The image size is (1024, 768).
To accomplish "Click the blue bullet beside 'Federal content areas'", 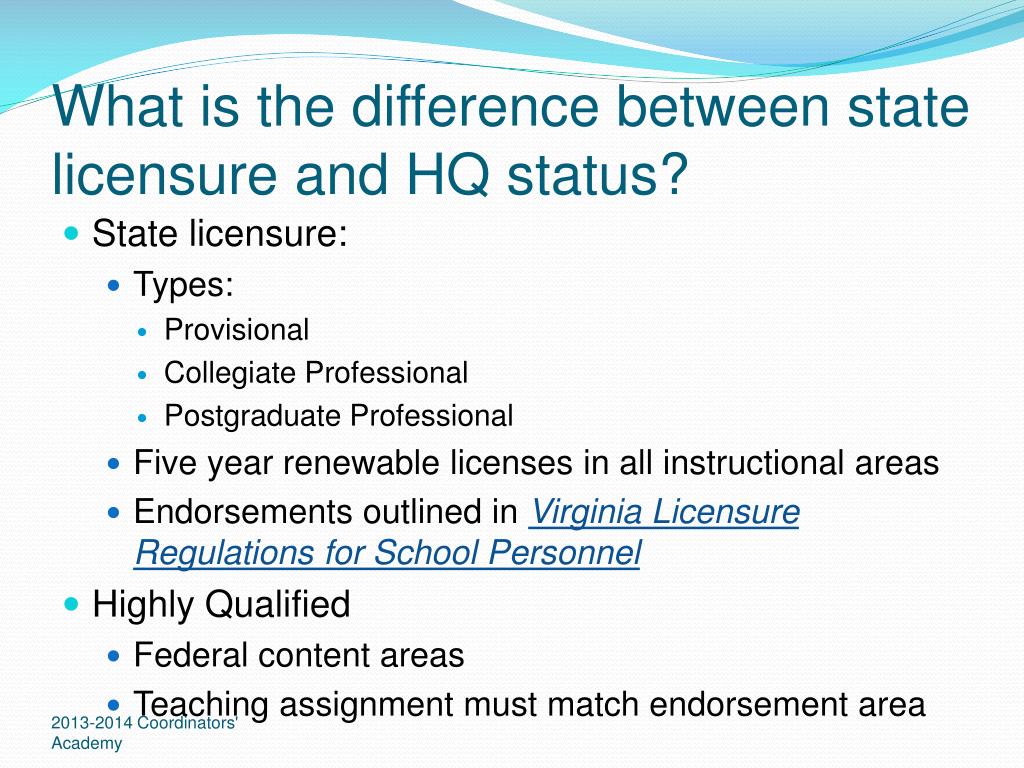I will [114, 656].
